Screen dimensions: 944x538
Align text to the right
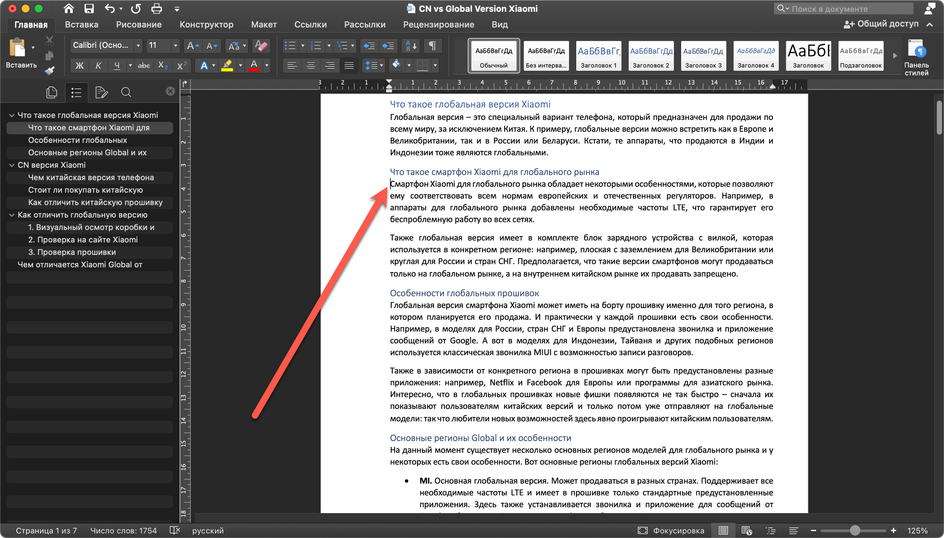330,66
